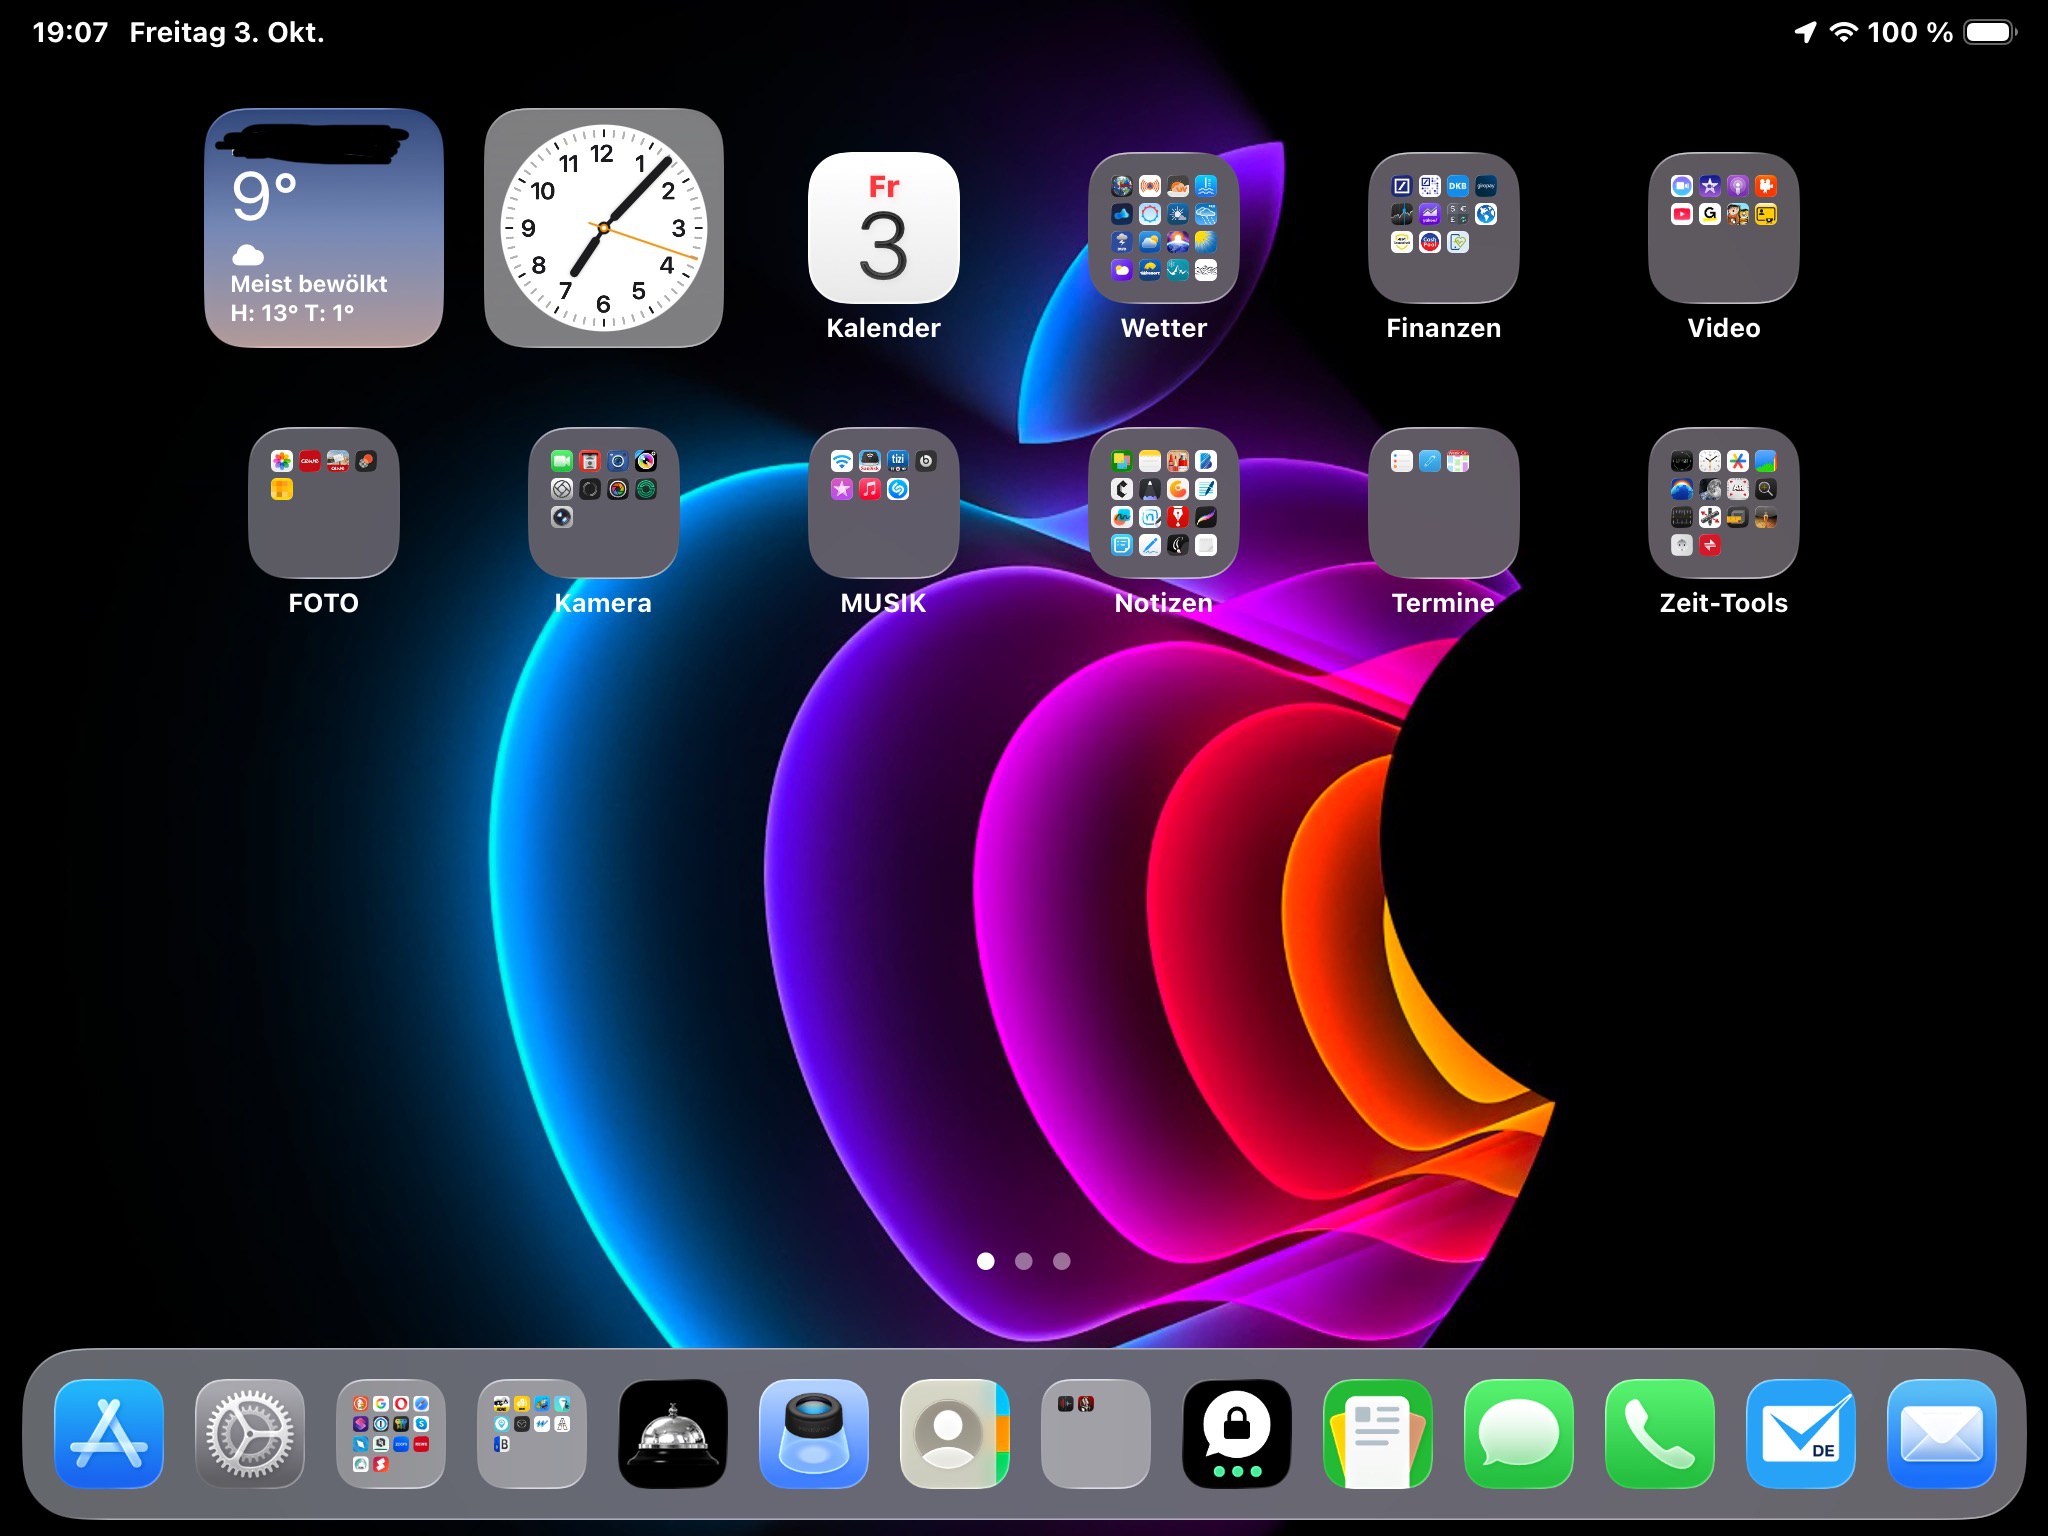Tap the analog clock widget
This screenshot has width=2048, height=1536.
[603, 228]
